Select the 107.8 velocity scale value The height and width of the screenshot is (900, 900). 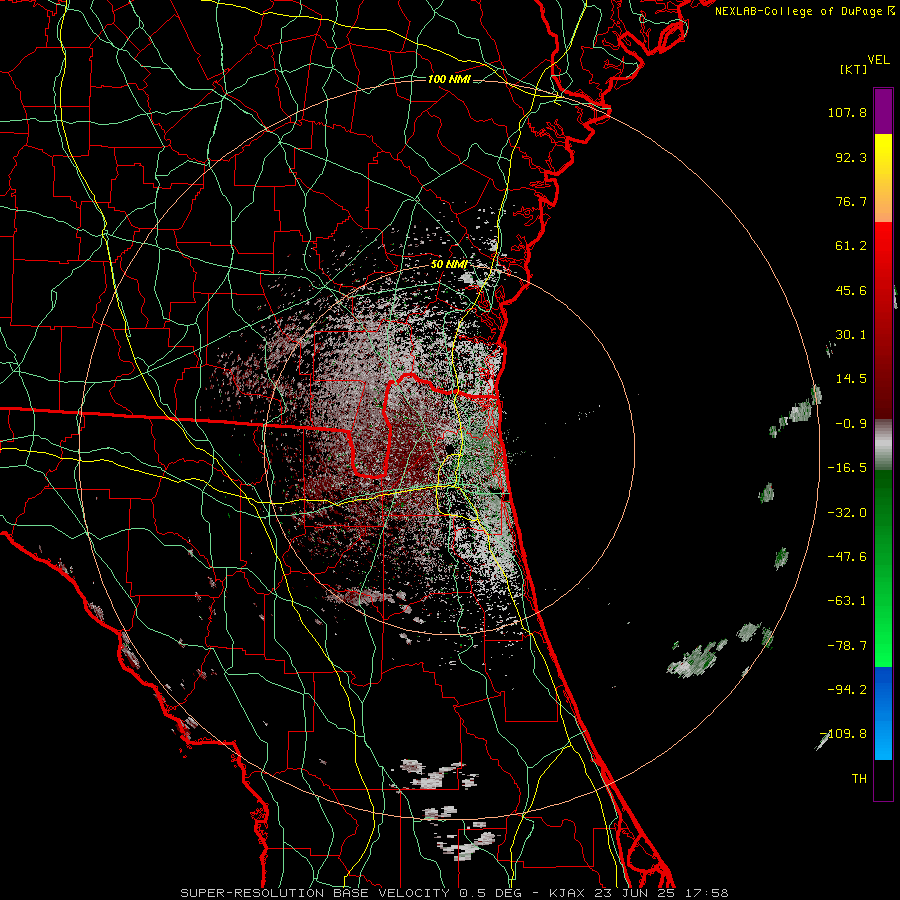point(847,112)
